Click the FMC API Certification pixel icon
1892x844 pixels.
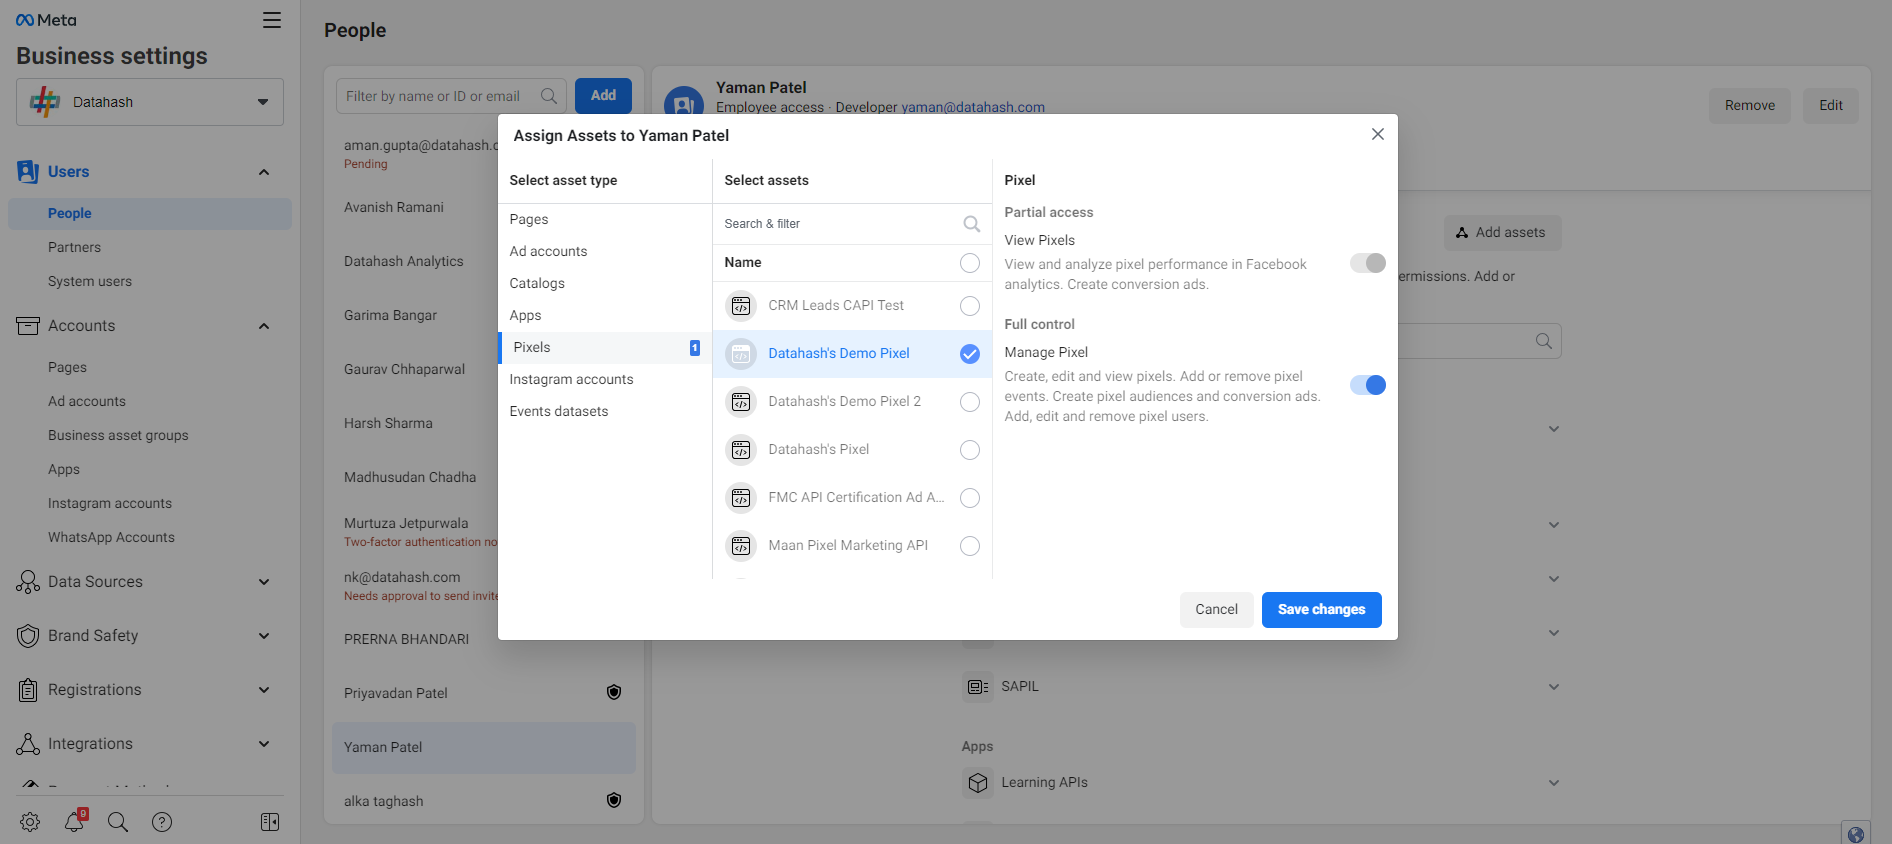coord(741,498)
